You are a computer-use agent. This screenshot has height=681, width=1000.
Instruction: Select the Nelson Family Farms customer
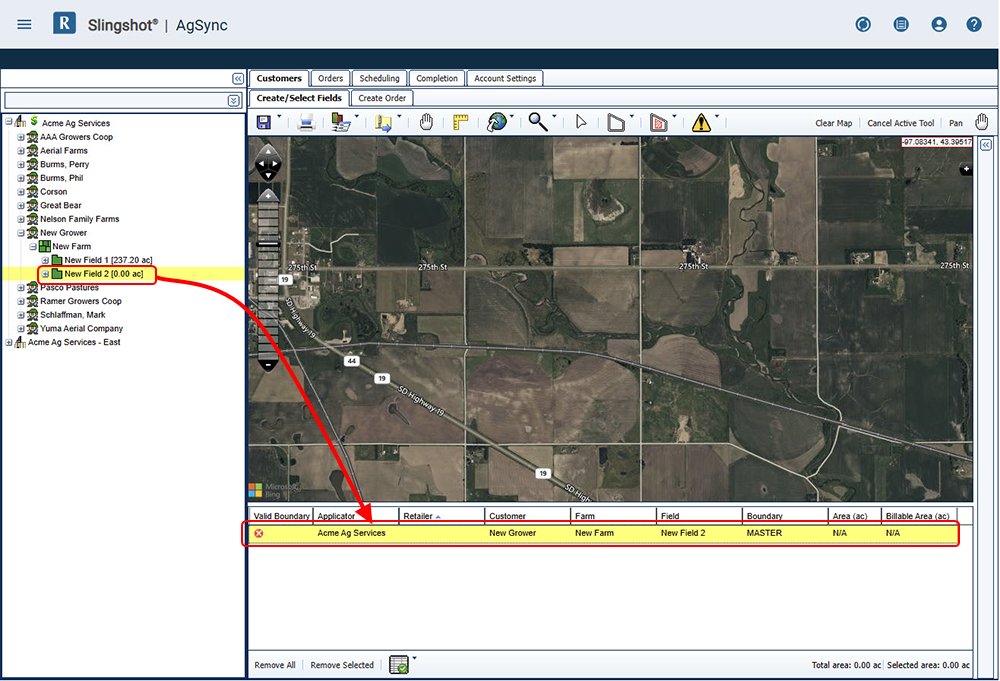pos(80,219)
